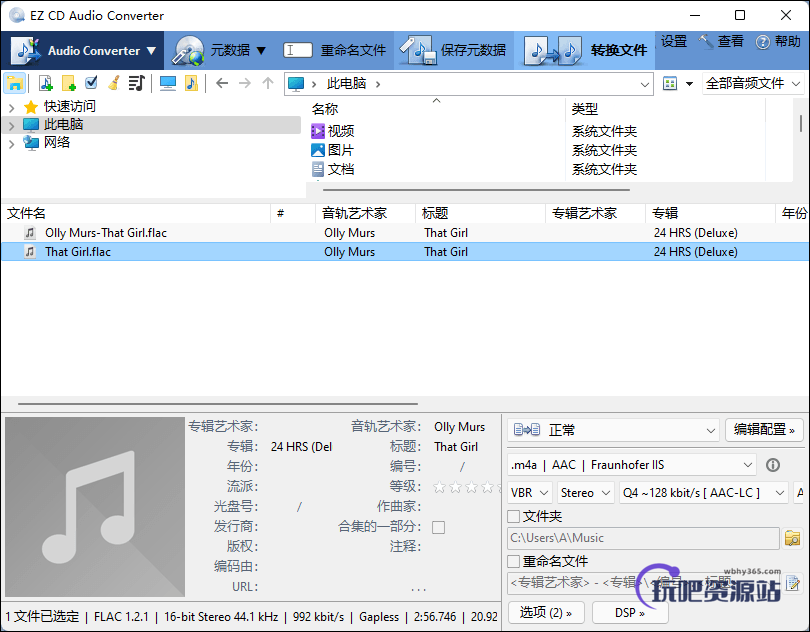Screen dimensions: 810x632
Task: Go up one folder level
Action: pyautogui.click(x=268, y=83)
